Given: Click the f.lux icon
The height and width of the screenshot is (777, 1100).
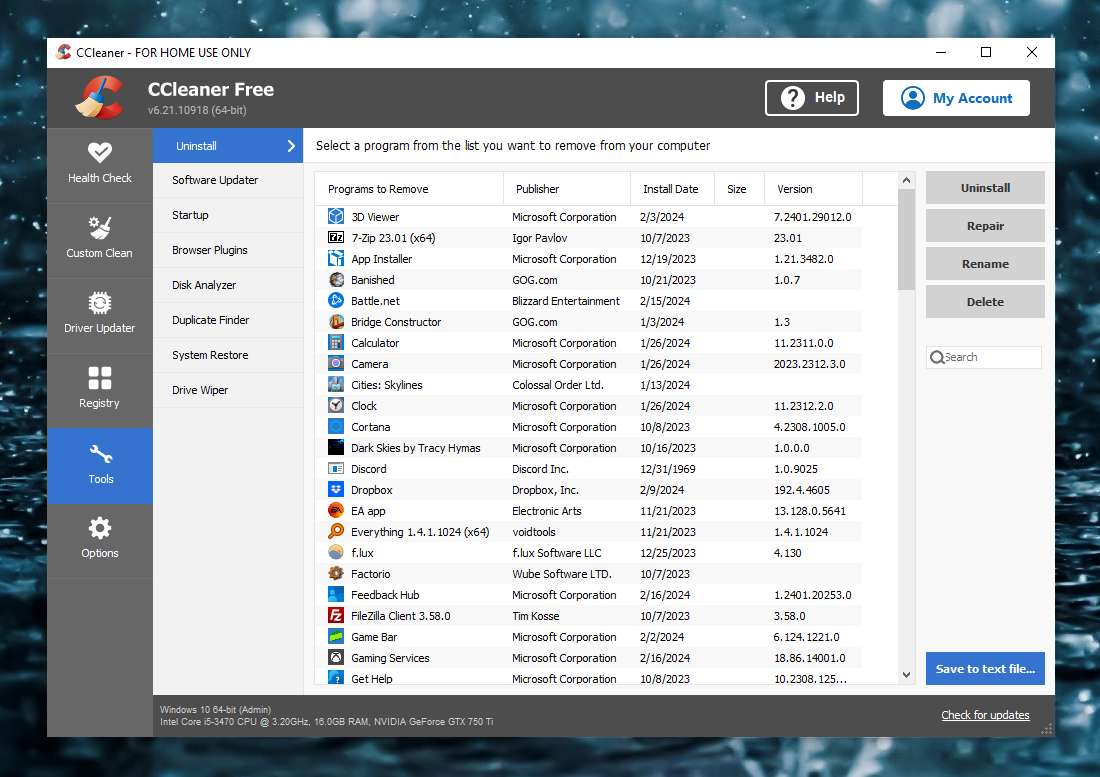Looking at the screenshot, I should [336, 553].
